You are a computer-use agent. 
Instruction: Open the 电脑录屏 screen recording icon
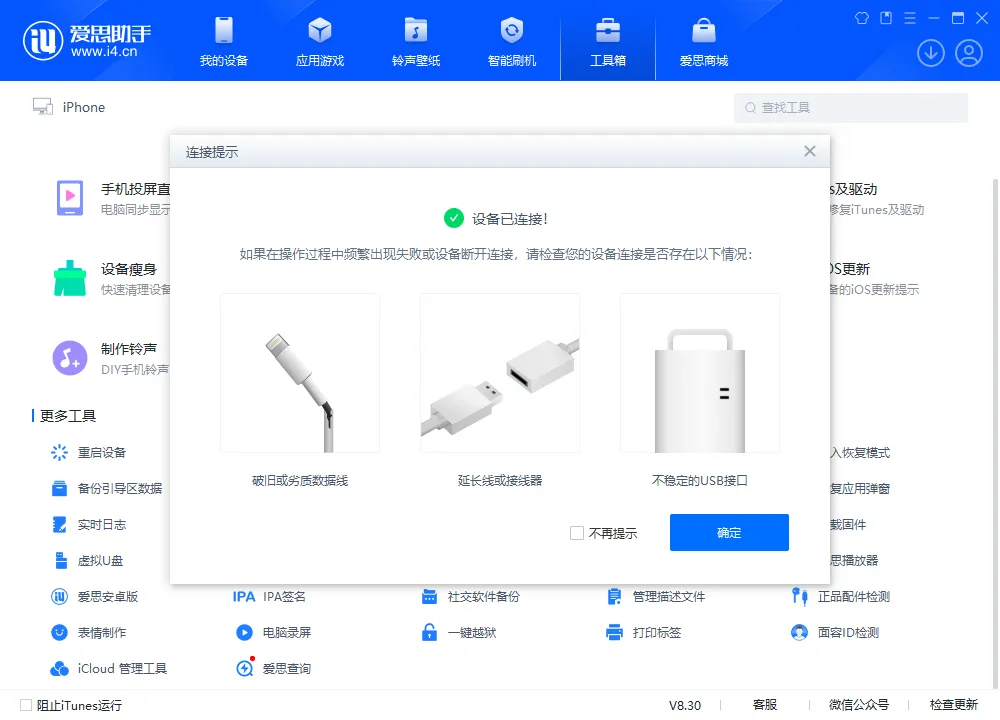(x=244, y=633)
